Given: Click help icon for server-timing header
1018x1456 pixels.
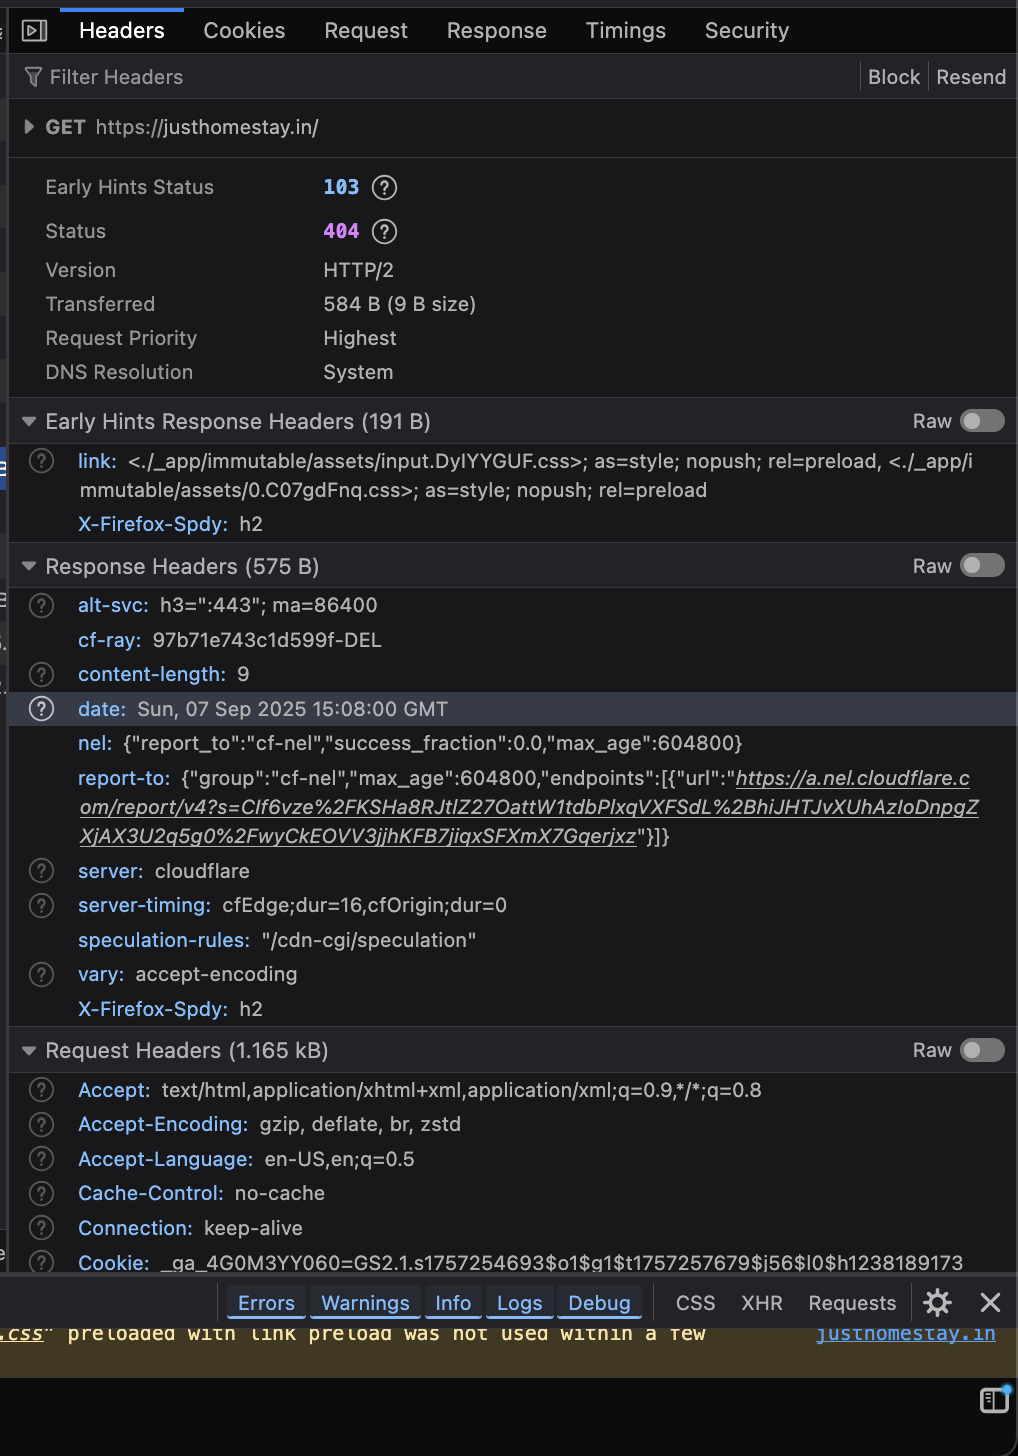Looking at the screenshot, I should coord(41,906).
